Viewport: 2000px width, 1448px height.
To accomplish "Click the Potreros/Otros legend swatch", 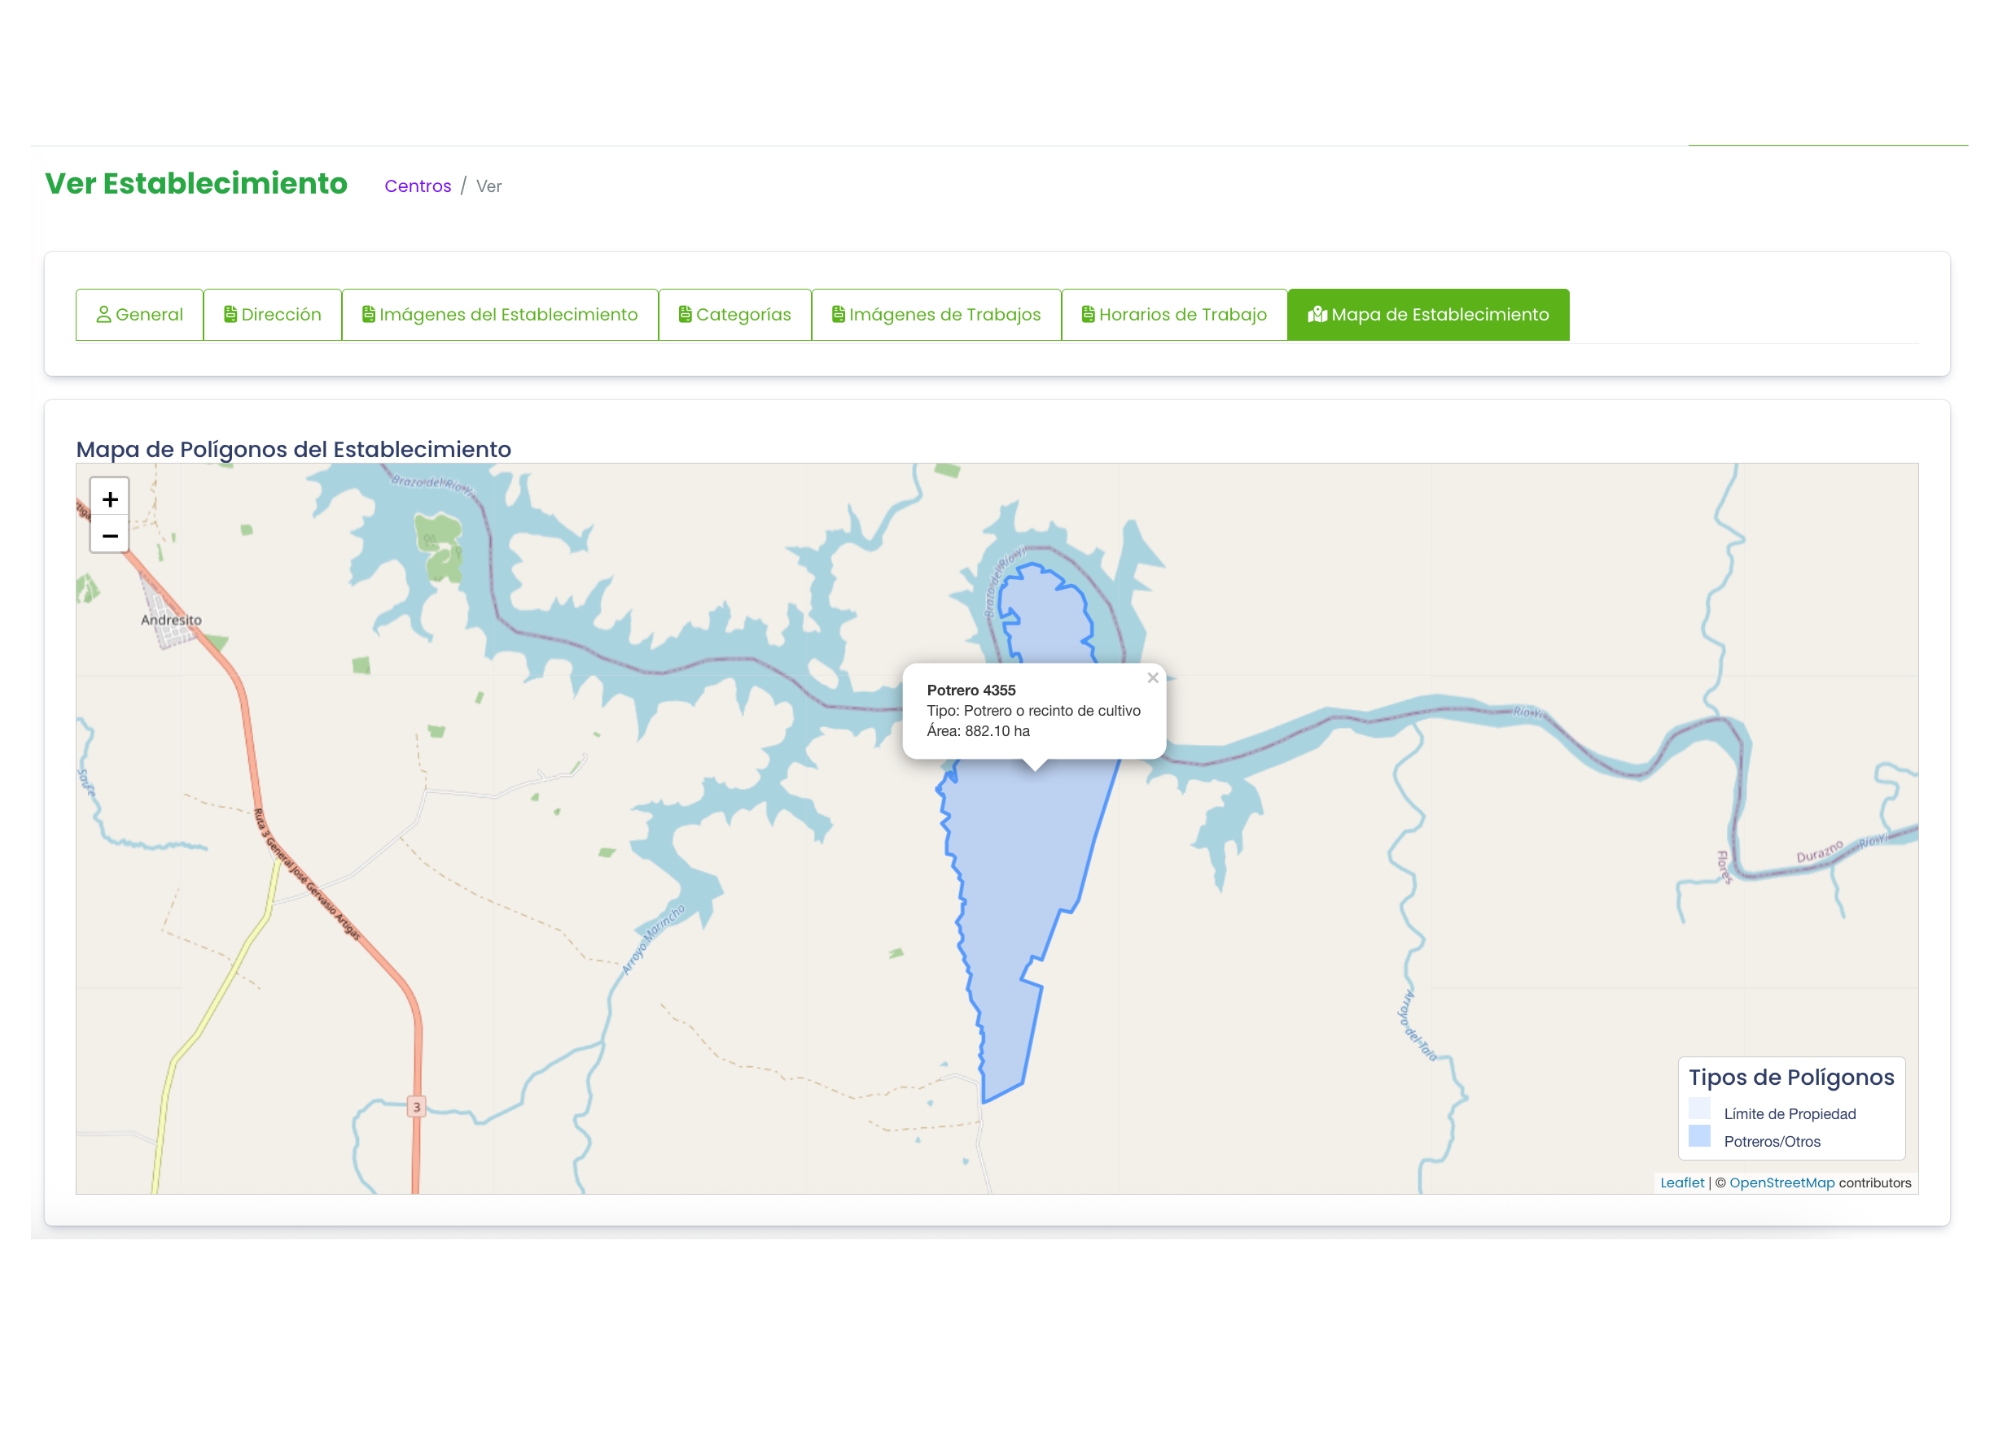I will pos(1699,1136).
